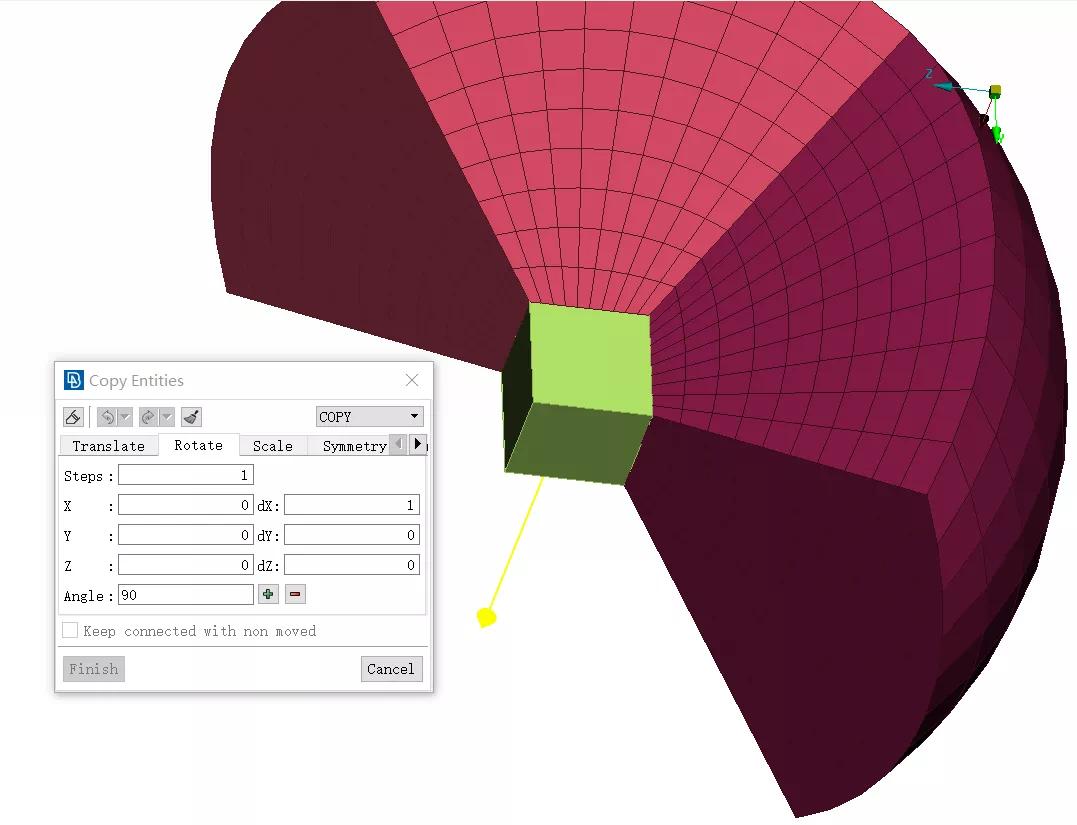Click the X coordinate field
1077x825 pixels.
pyautogui.click(x=186, y=506)
